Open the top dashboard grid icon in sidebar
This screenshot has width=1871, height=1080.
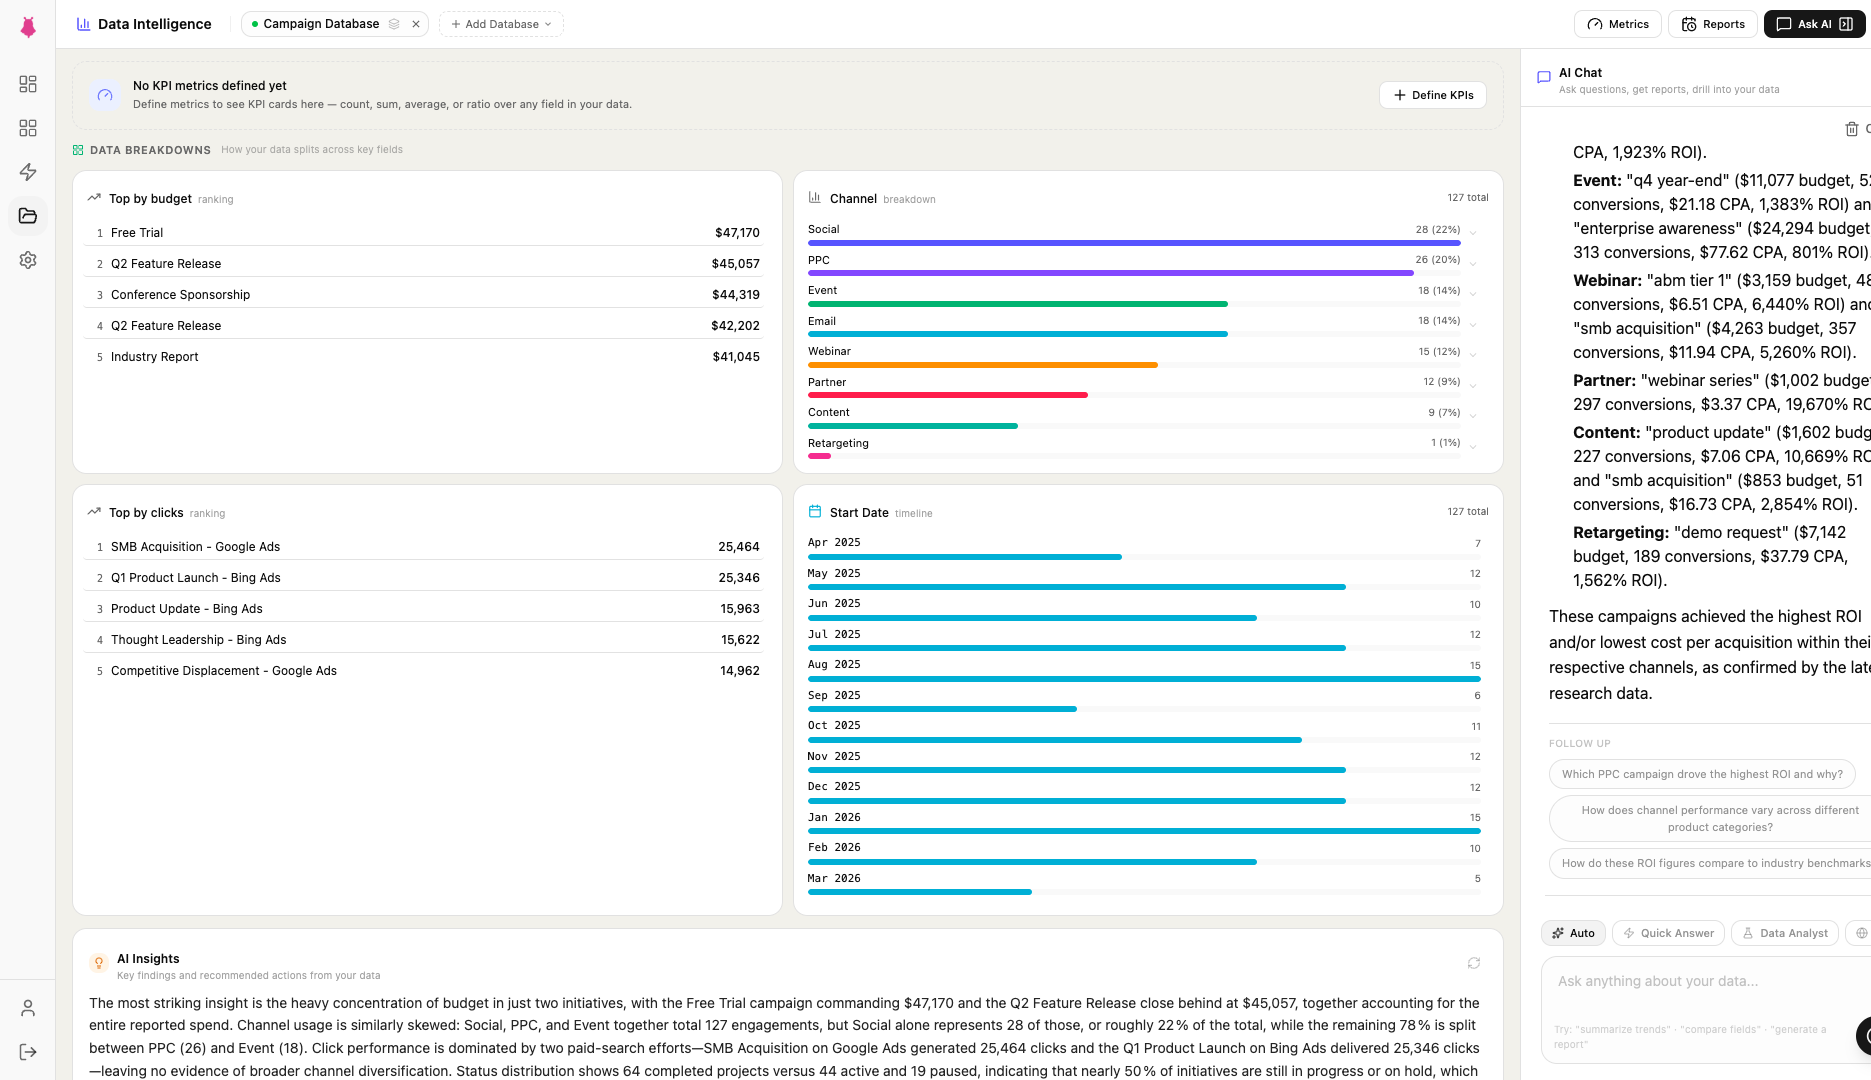tap(28, 84)
